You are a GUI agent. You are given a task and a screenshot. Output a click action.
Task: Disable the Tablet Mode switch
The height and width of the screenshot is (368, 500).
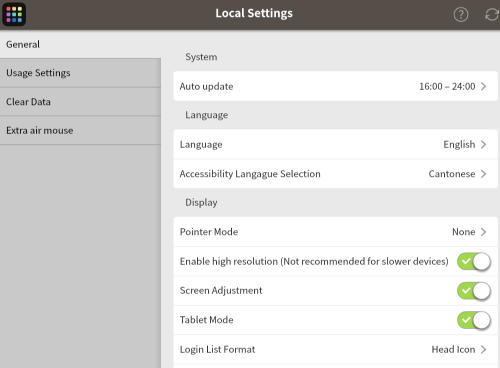(x=474, y=320)
